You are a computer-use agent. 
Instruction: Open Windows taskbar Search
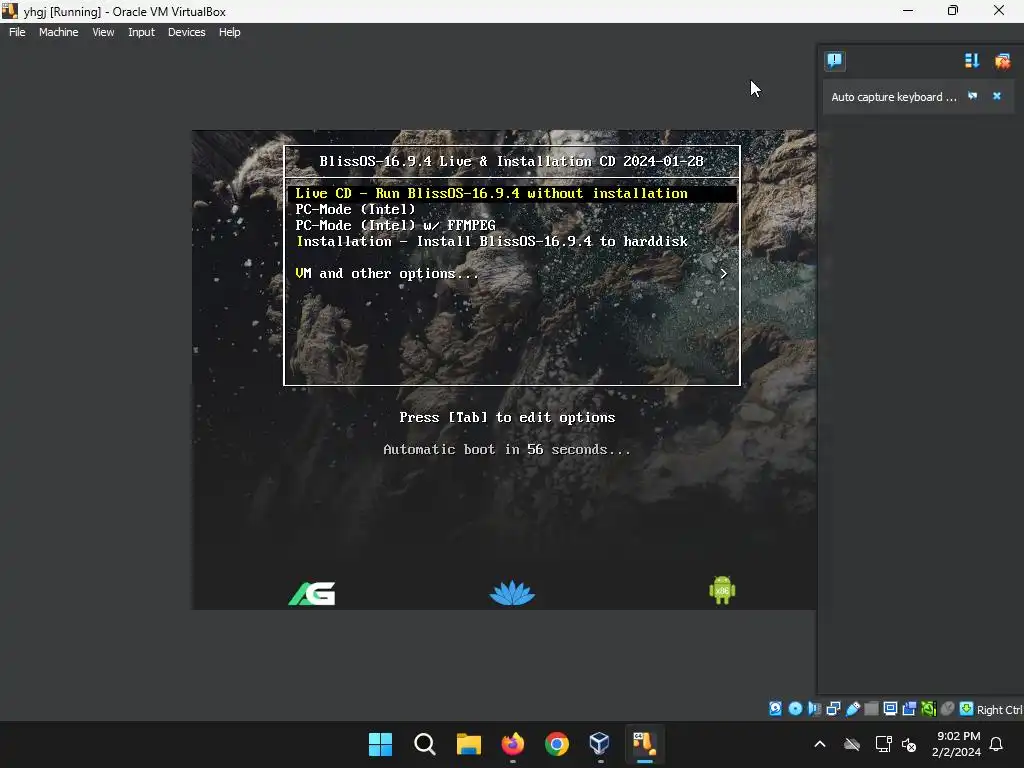pos(424,744)
